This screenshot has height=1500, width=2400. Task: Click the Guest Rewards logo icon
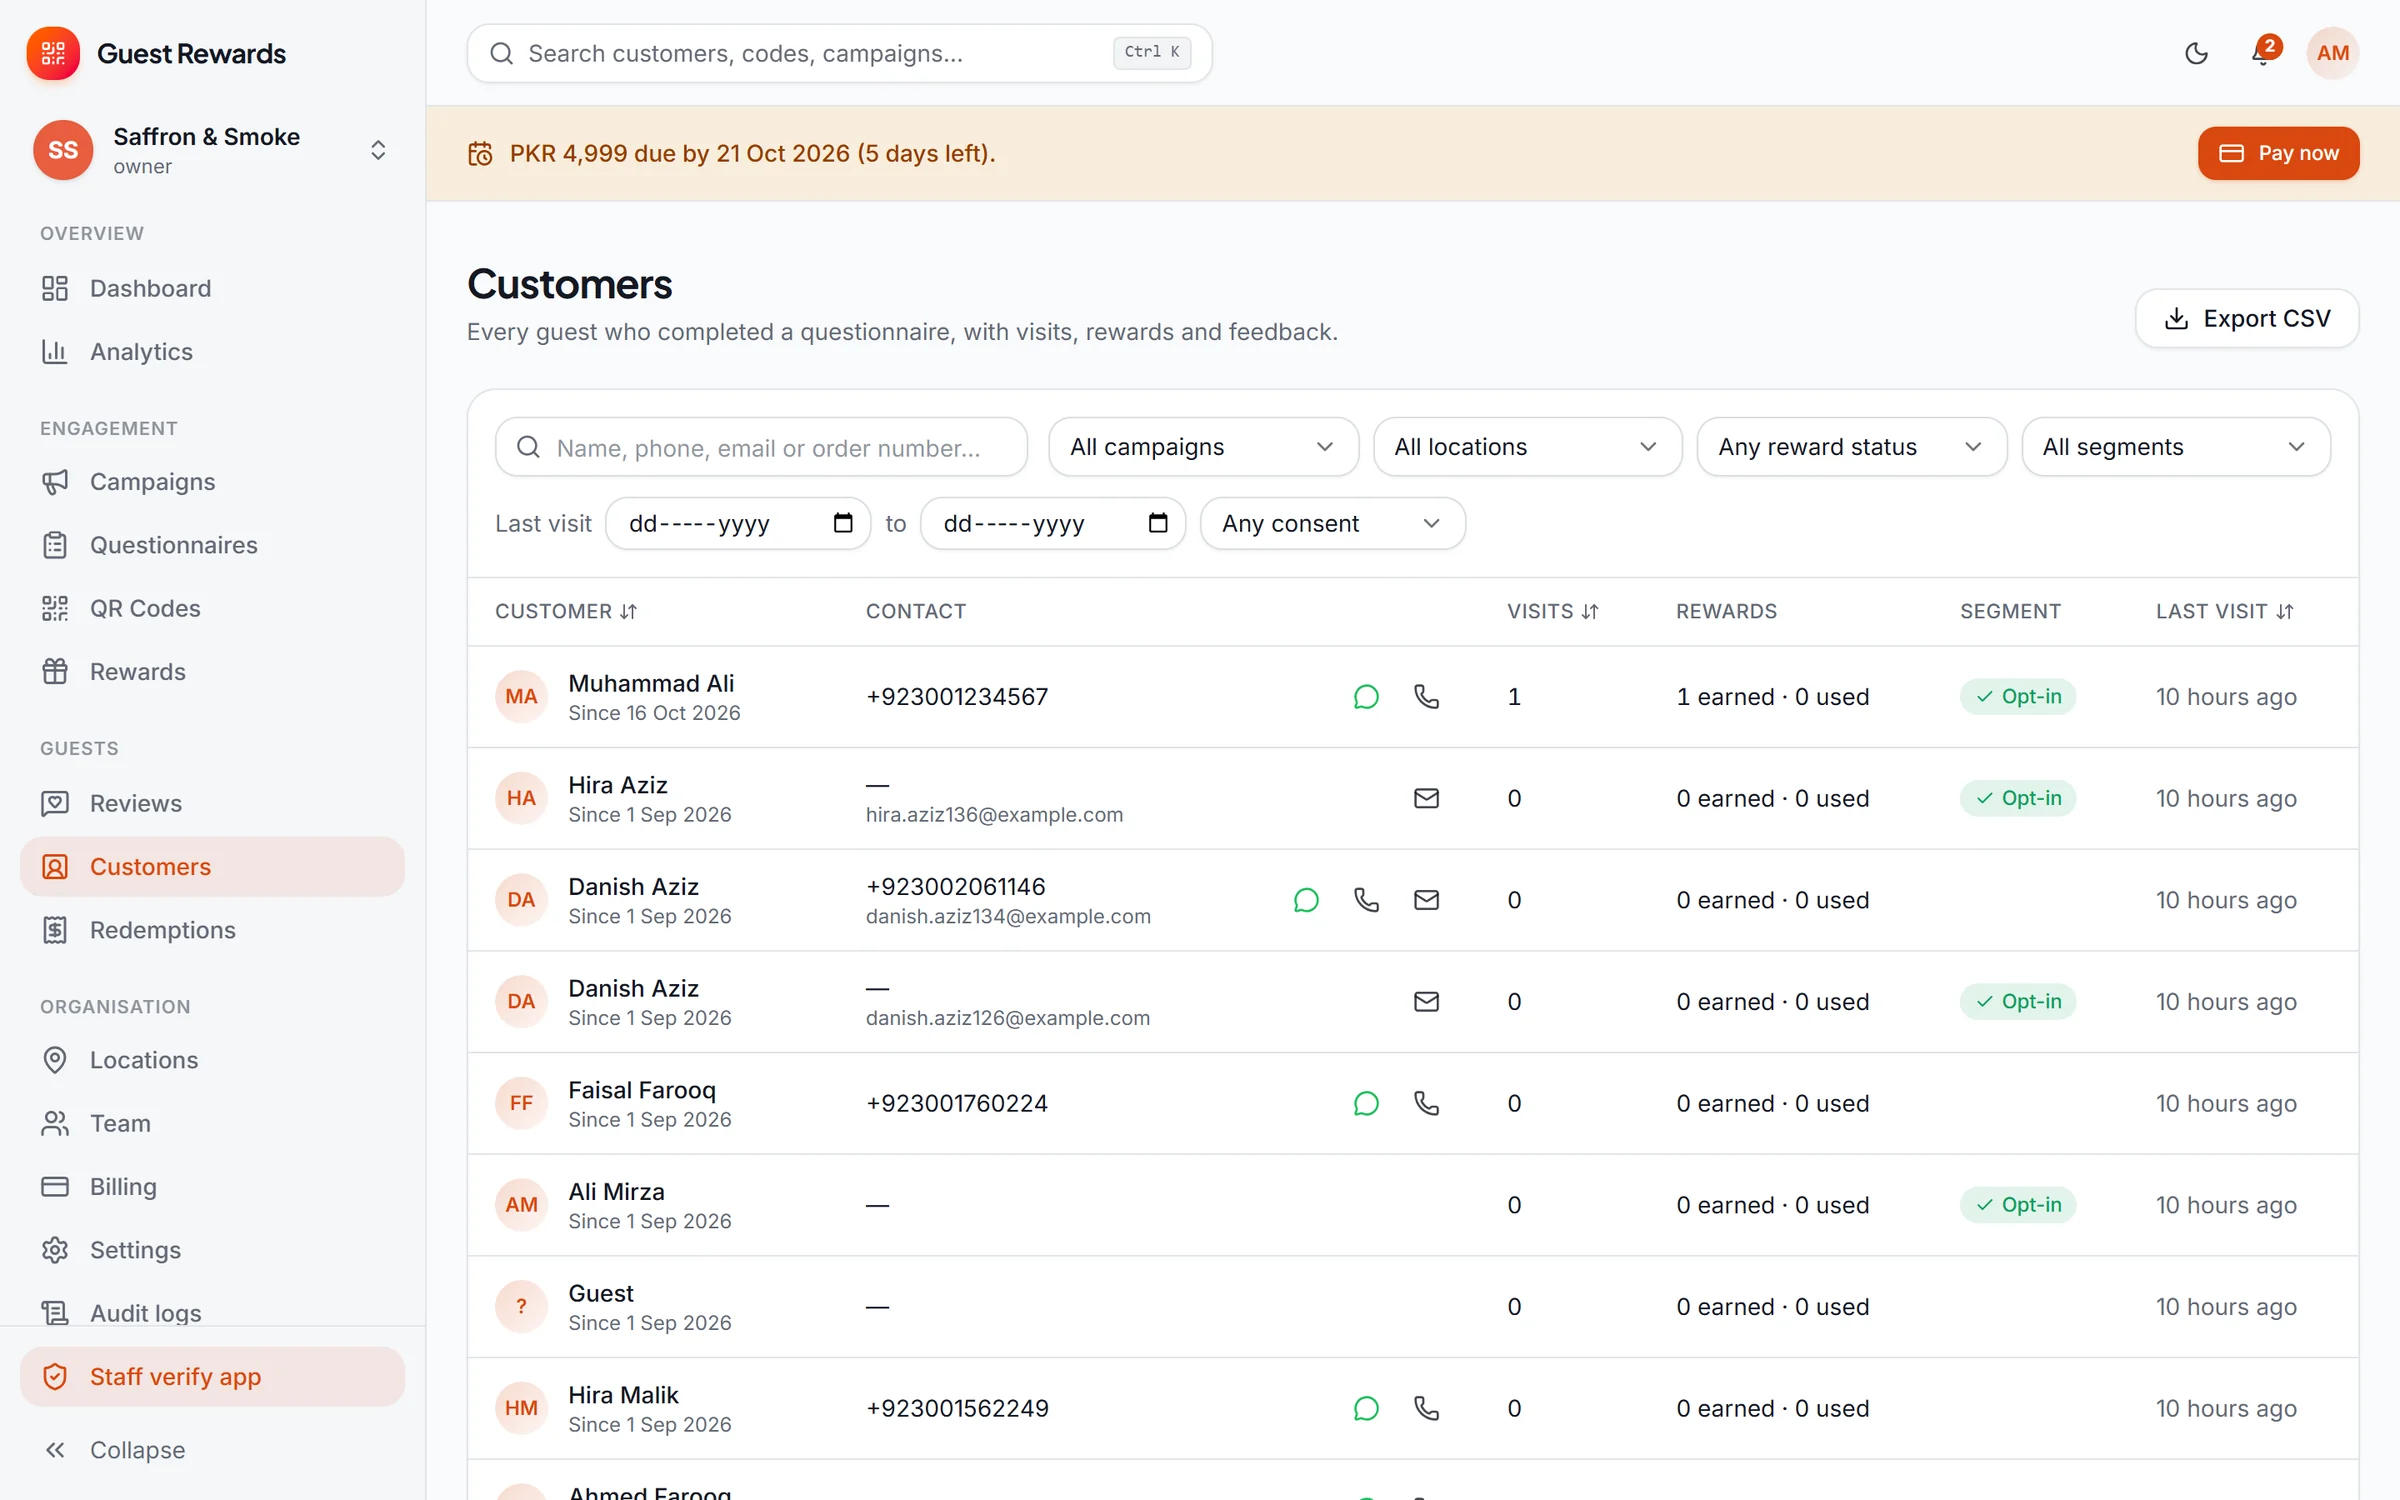click(53, 53)
